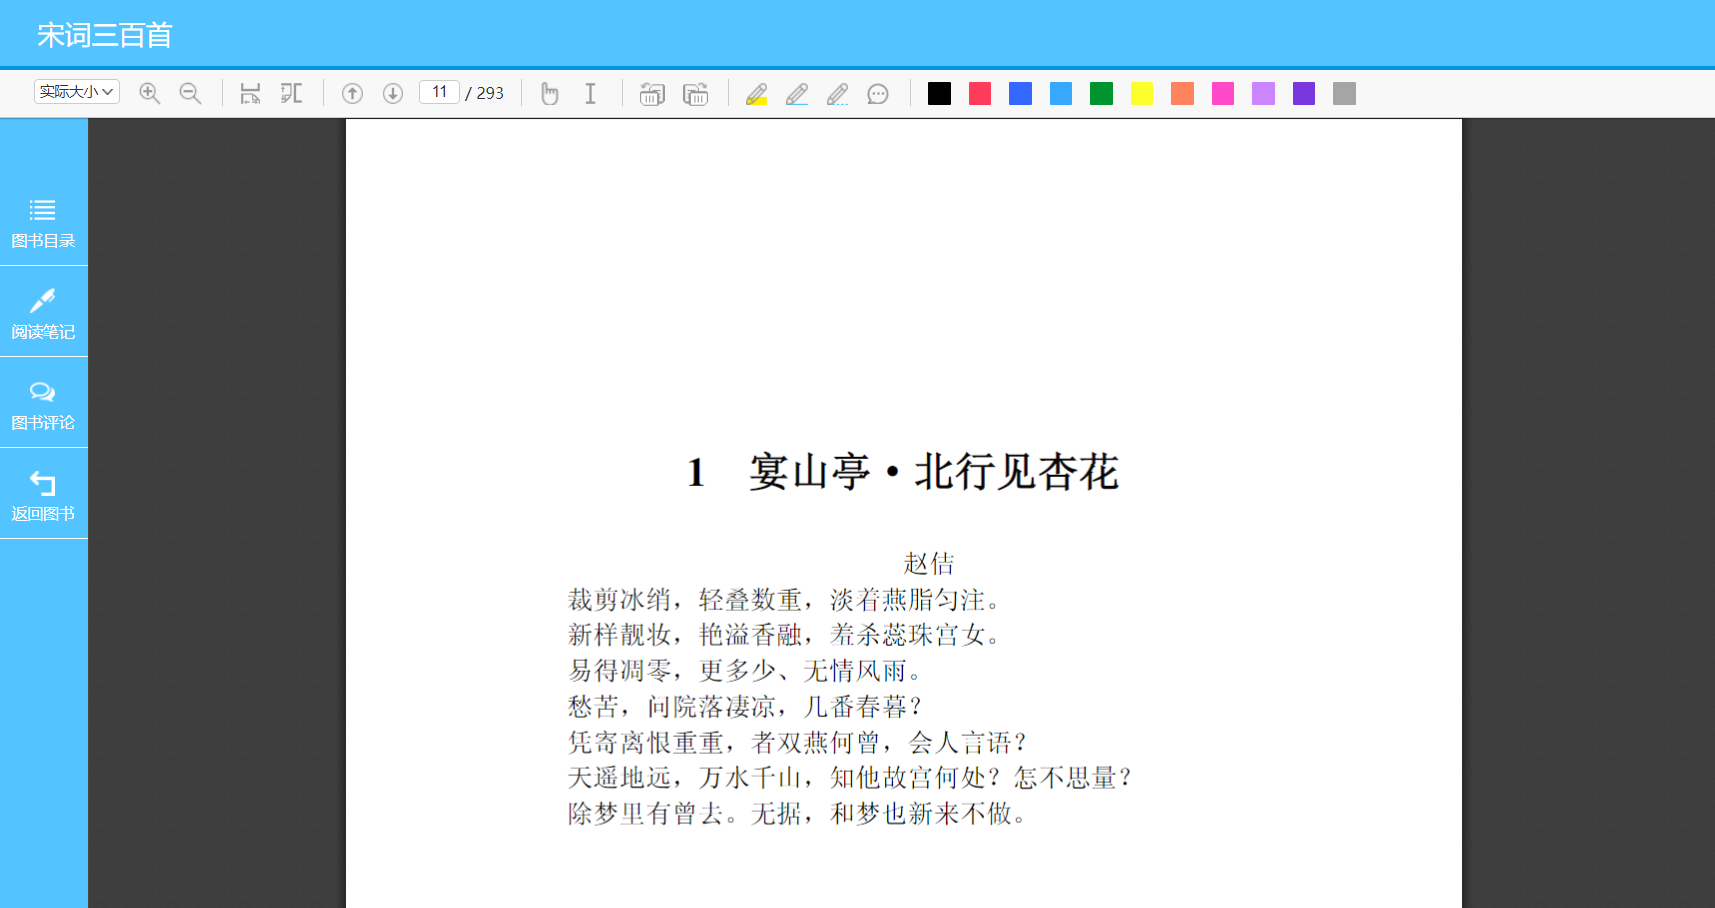Pick the green color swatch
The height and width of the screenshot is (908, 1715).
click(1101, 93)
